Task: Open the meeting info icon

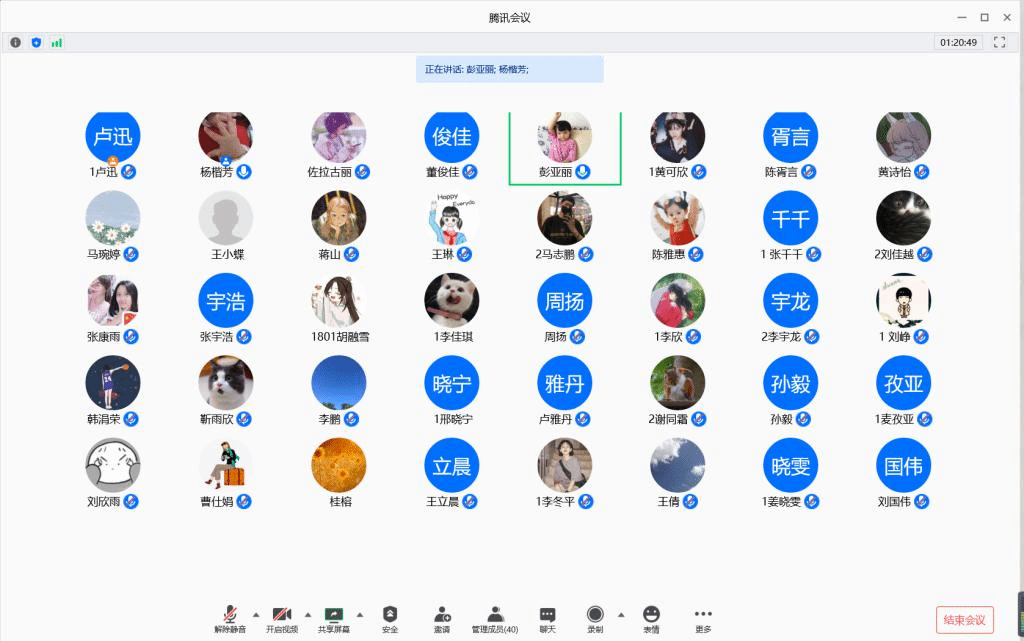Action: pyautogui.click(x=16, y=42)
